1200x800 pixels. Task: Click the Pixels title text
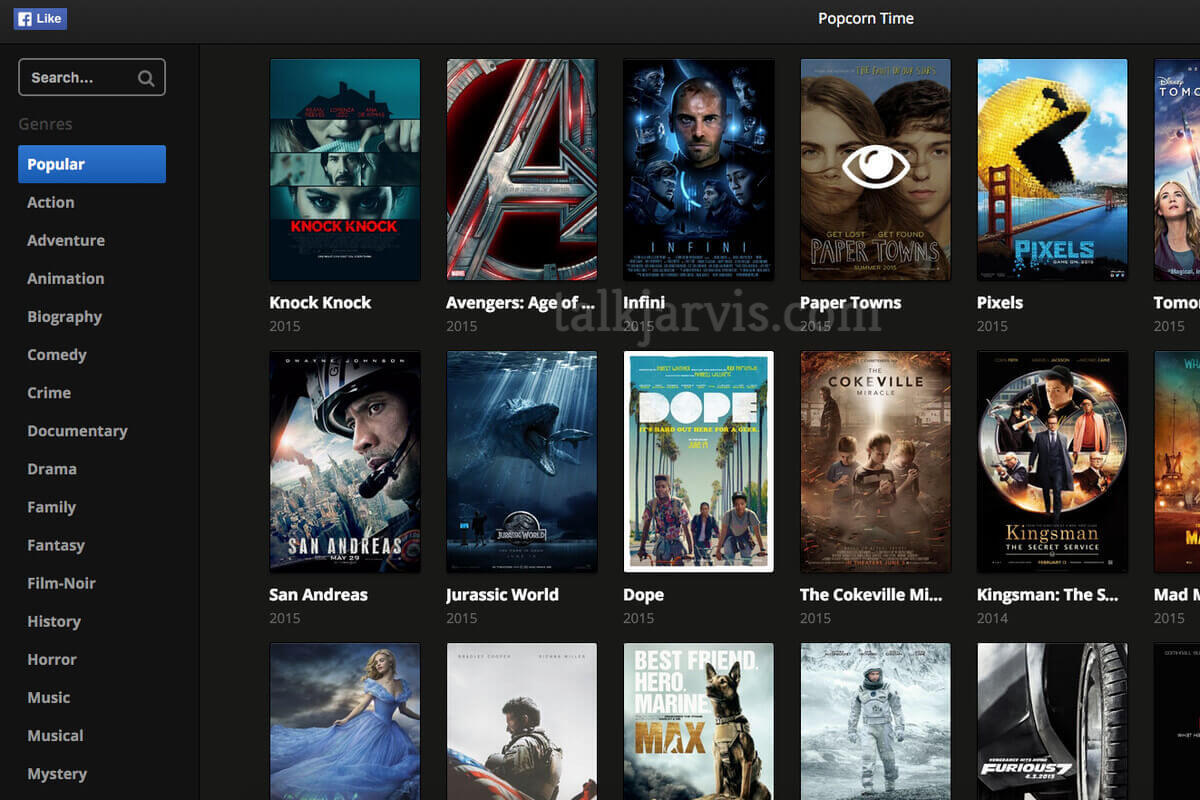1000,302
